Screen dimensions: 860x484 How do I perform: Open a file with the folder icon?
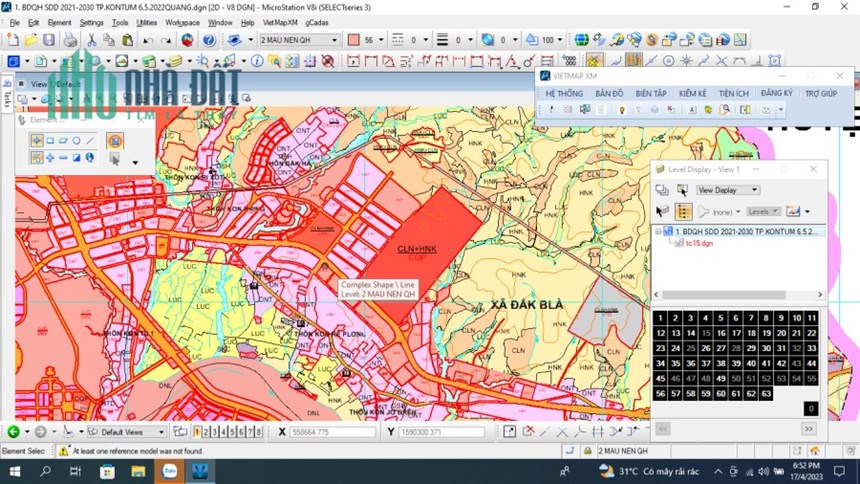click(x=31, y=40)
